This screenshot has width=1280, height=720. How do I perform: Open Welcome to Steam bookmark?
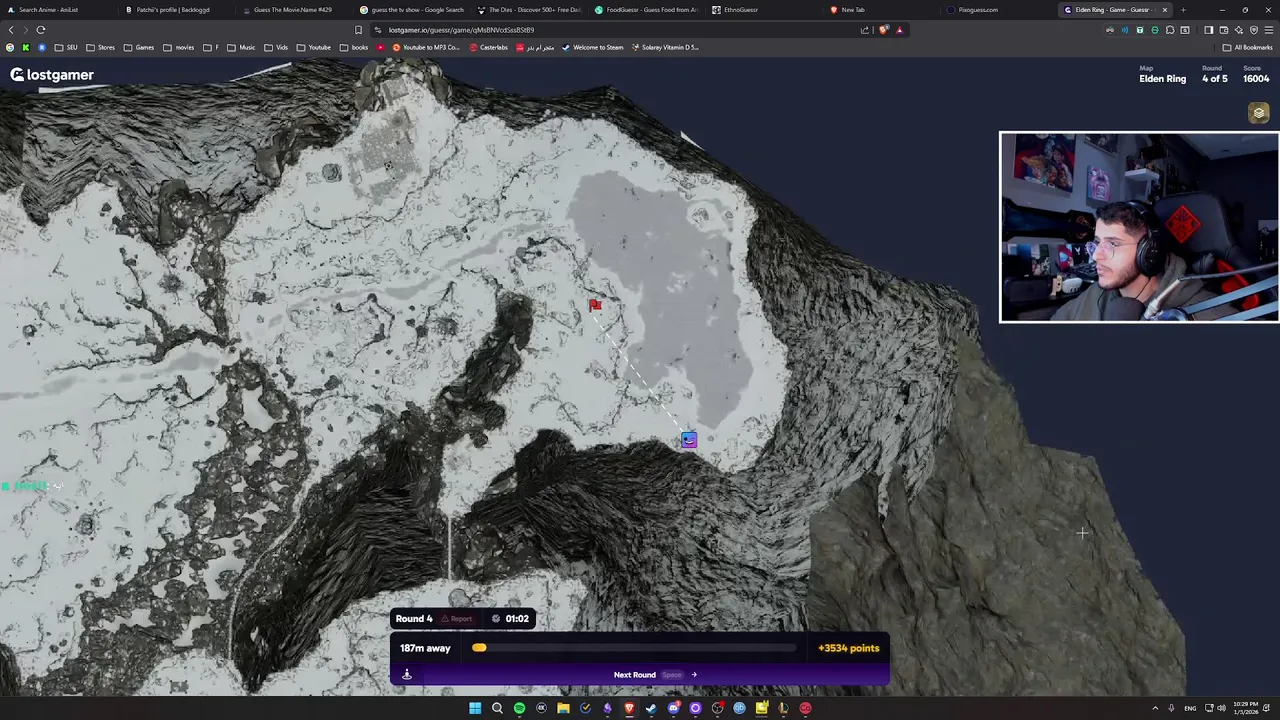[593, 47]
